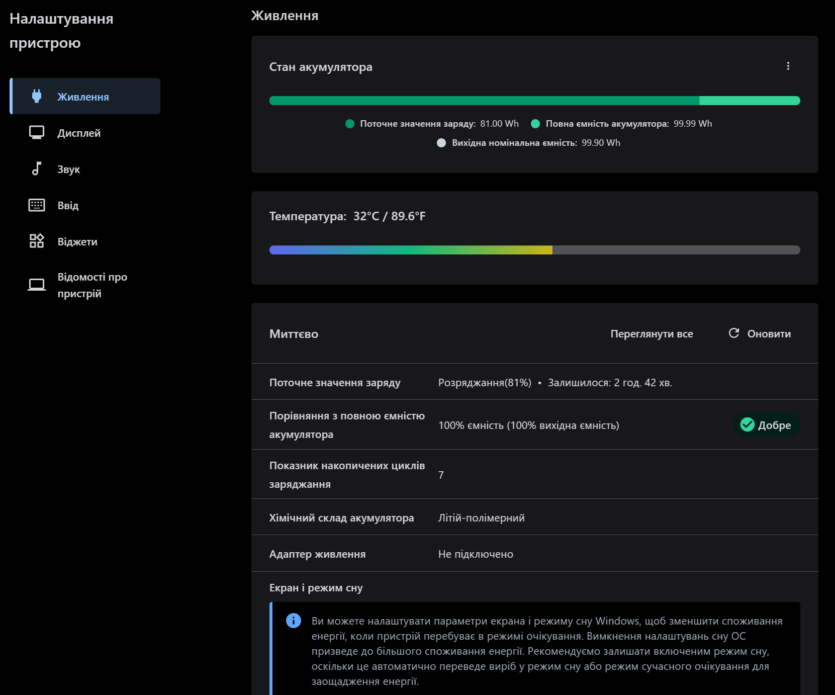Click the plug icon beside Живлення
Screen dimensions: 835x695
tap(36, 96)
